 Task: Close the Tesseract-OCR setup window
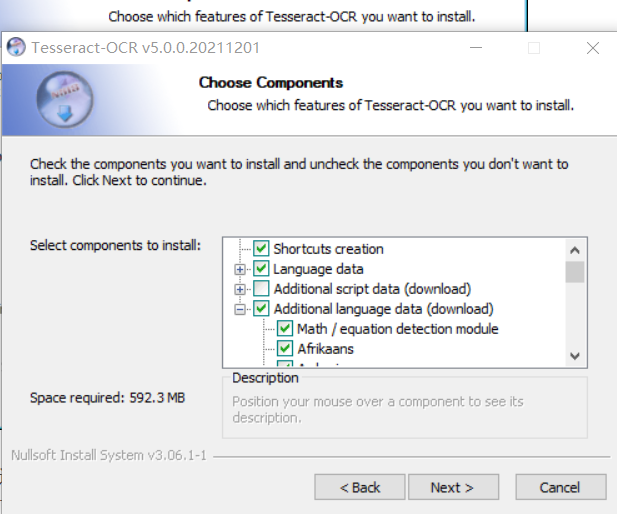point(593,48)
